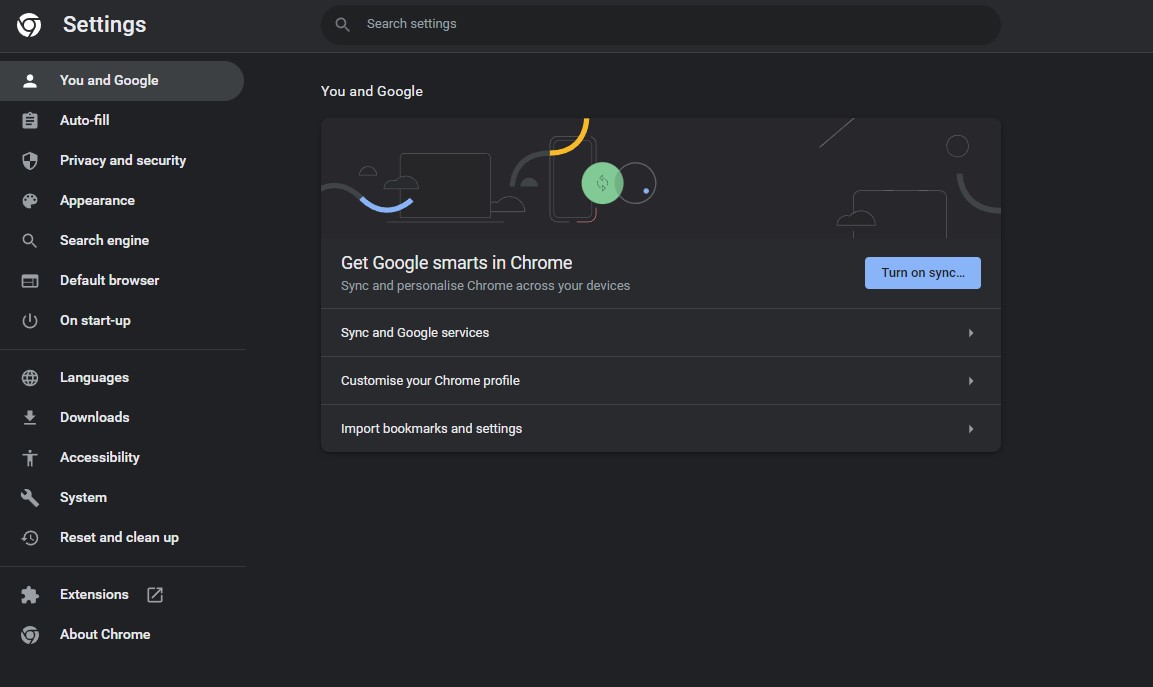Click the external link icon next to Extensions
The height and width of the screenshot is (687, 1153).
pos(154,594)
